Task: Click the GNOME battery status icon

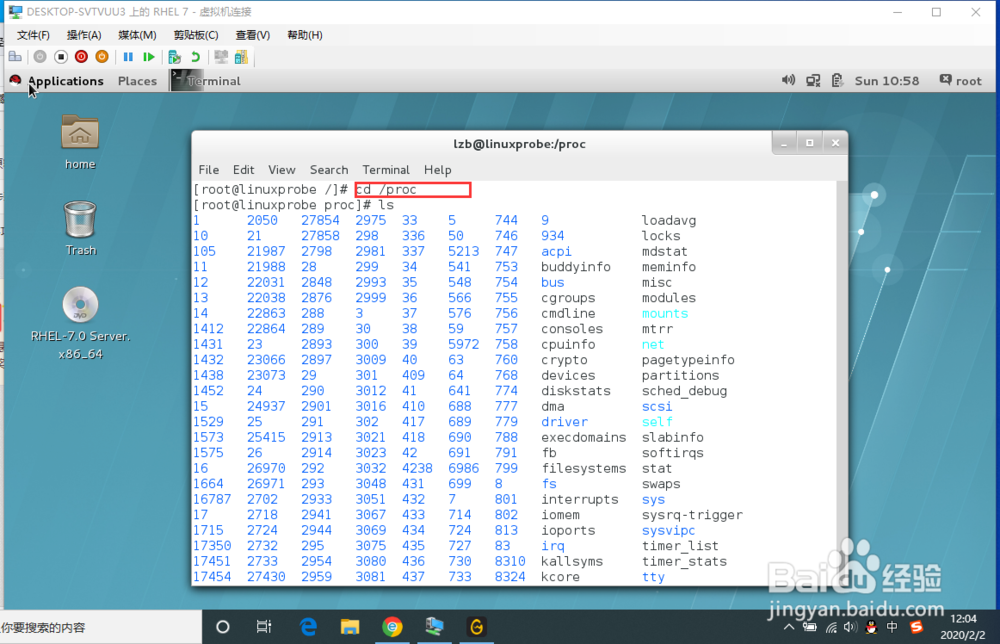Action: pos(837,80)
